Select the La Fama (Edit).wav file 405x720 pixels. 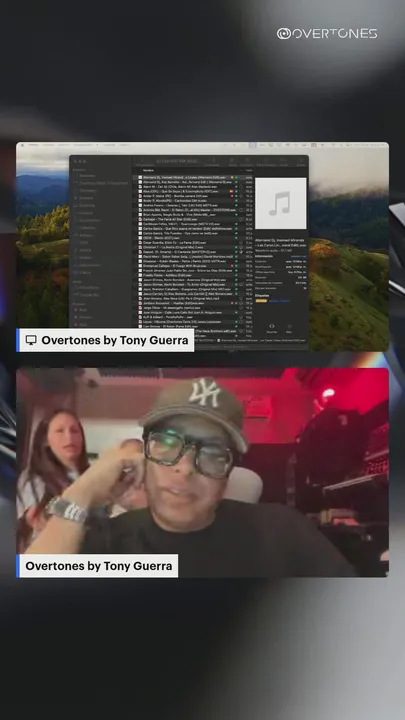point(195,242)
